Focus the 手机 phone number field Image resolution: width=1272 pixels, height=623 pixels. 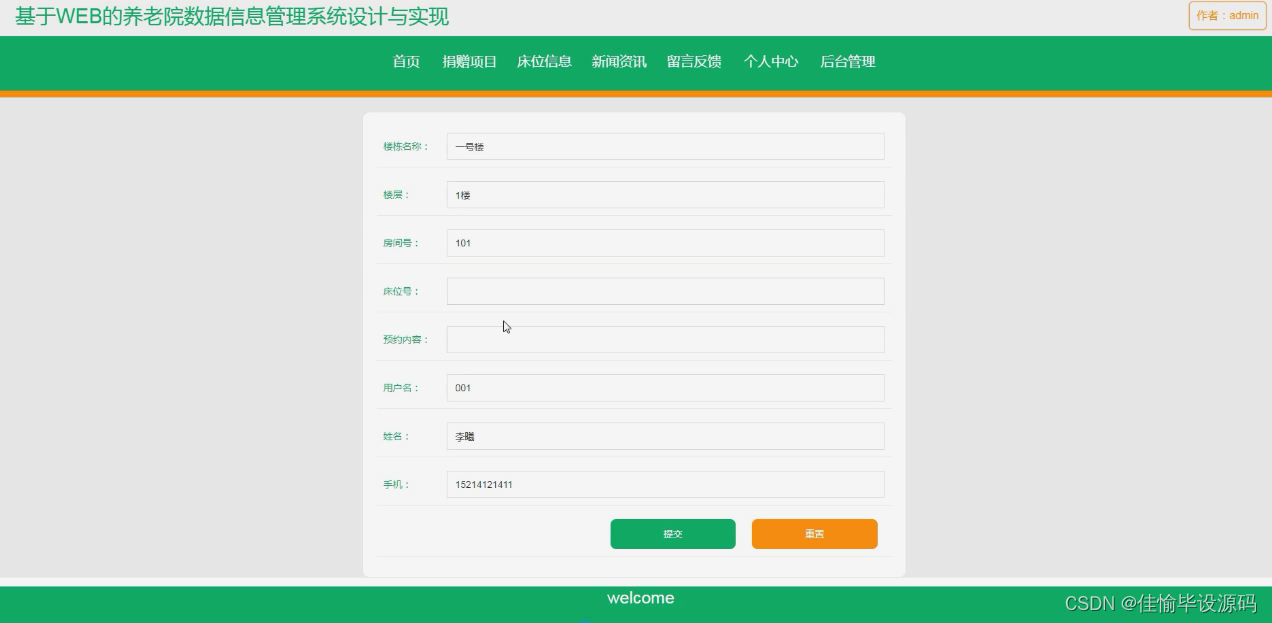coord(665,484)
